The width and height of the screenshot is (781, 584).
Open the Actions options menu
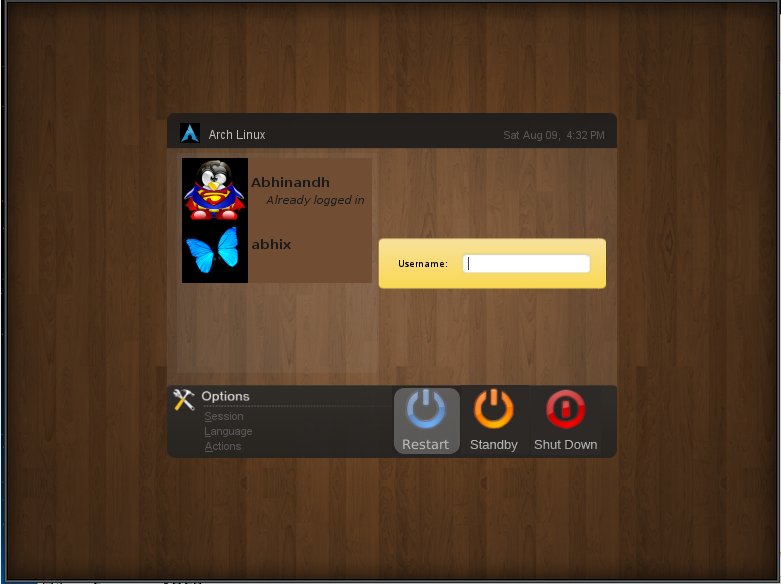click(223, 446)
